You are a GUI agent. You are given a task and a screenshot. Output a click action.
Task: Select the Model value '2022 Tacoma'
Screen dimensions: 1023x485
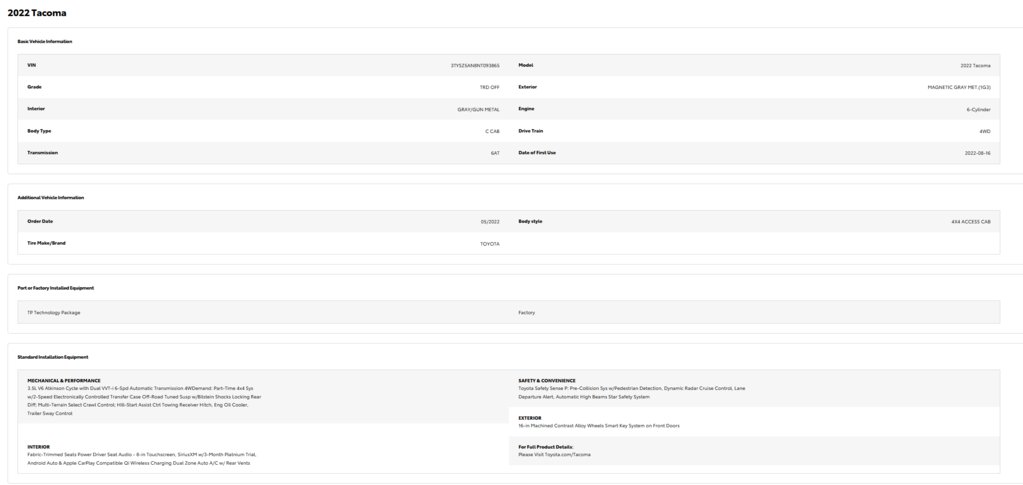[975, 66]
